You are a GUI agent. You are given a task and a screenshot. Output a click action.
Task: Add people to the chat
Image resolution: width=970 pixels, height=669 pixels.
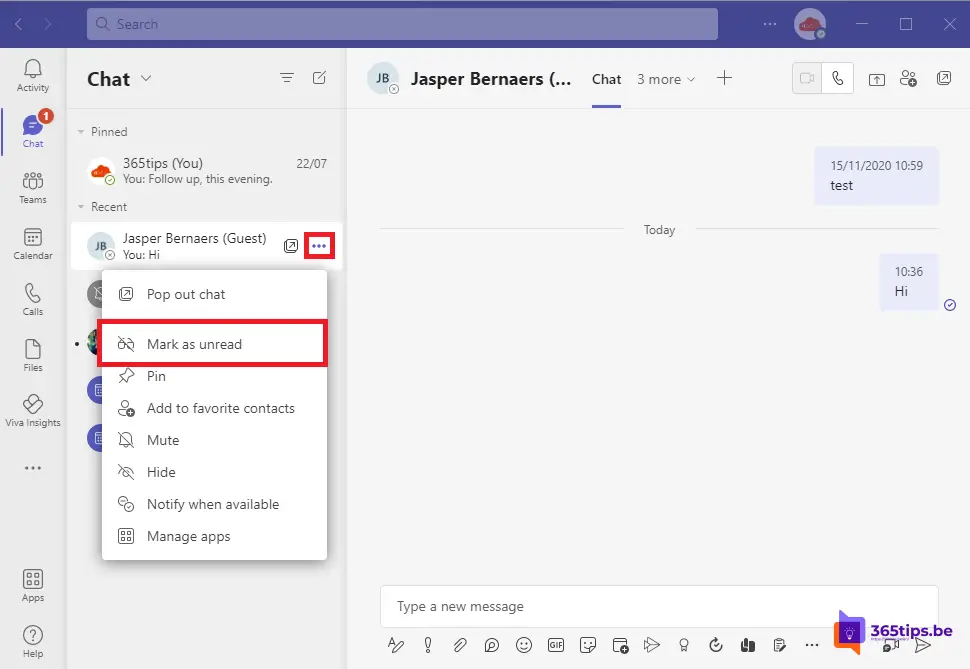[908, 78]
